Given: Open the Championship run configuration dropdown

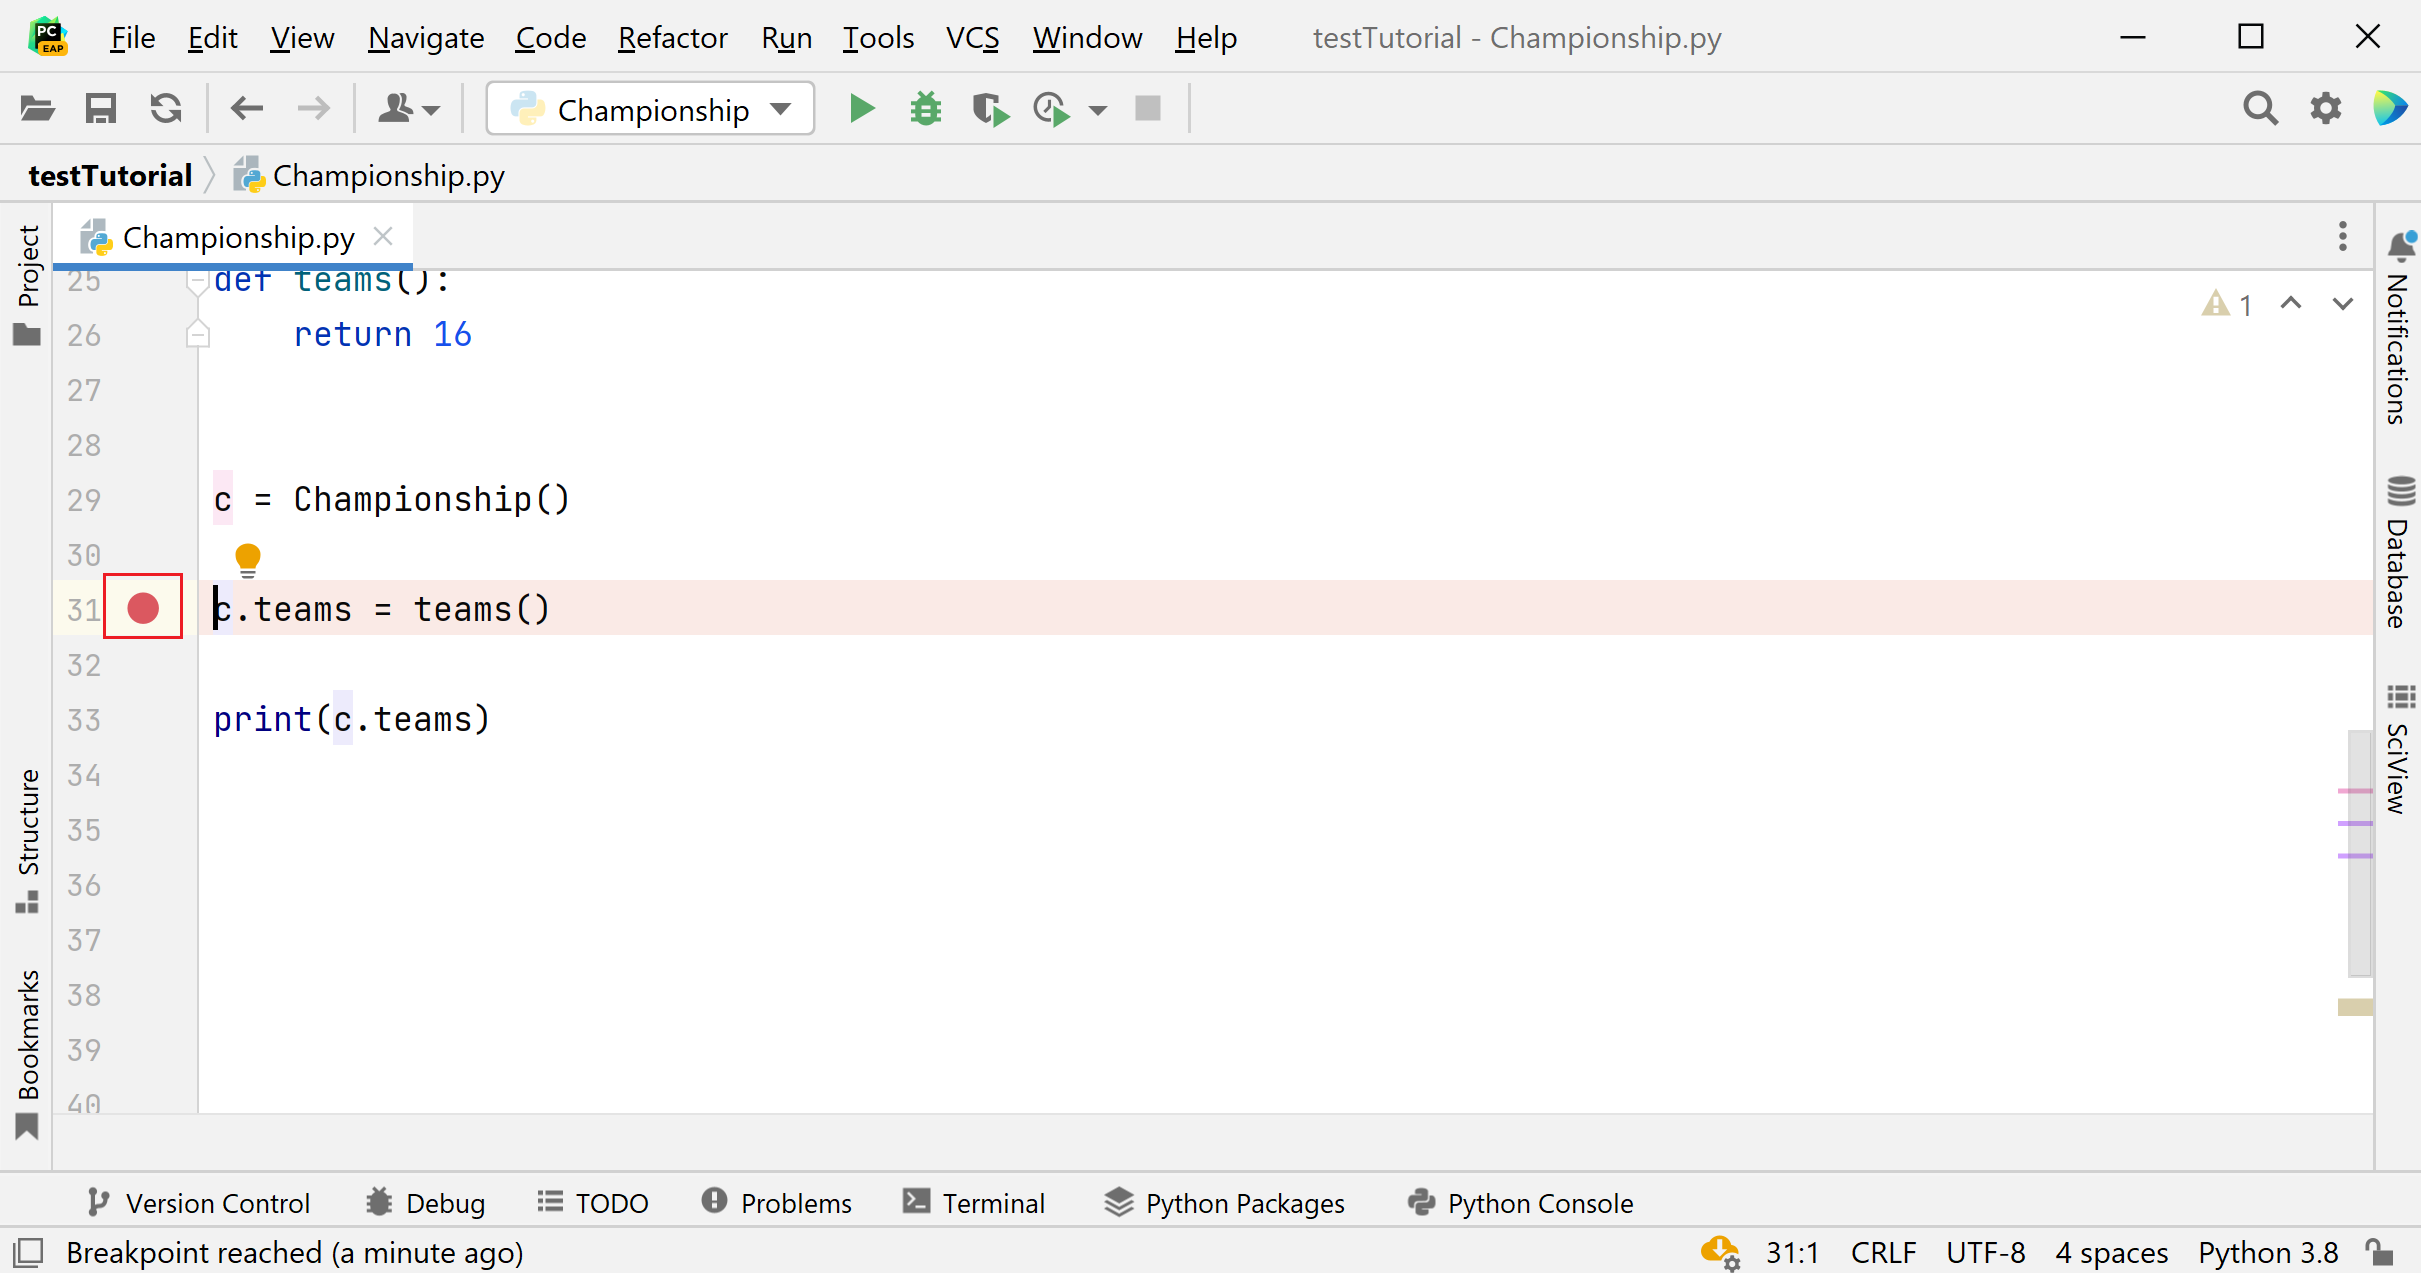Looking at the screenshot, I should 651,108.
